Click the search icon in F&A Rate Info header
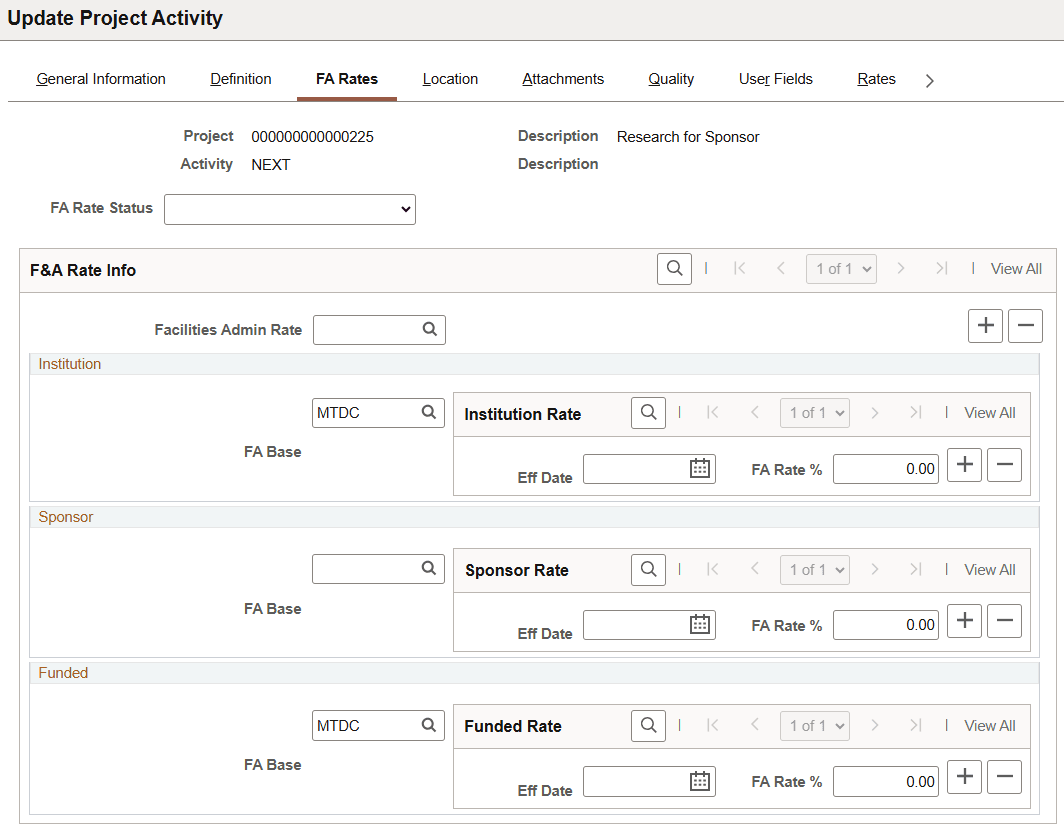1064x835 pixels. [x=673, y=268]
